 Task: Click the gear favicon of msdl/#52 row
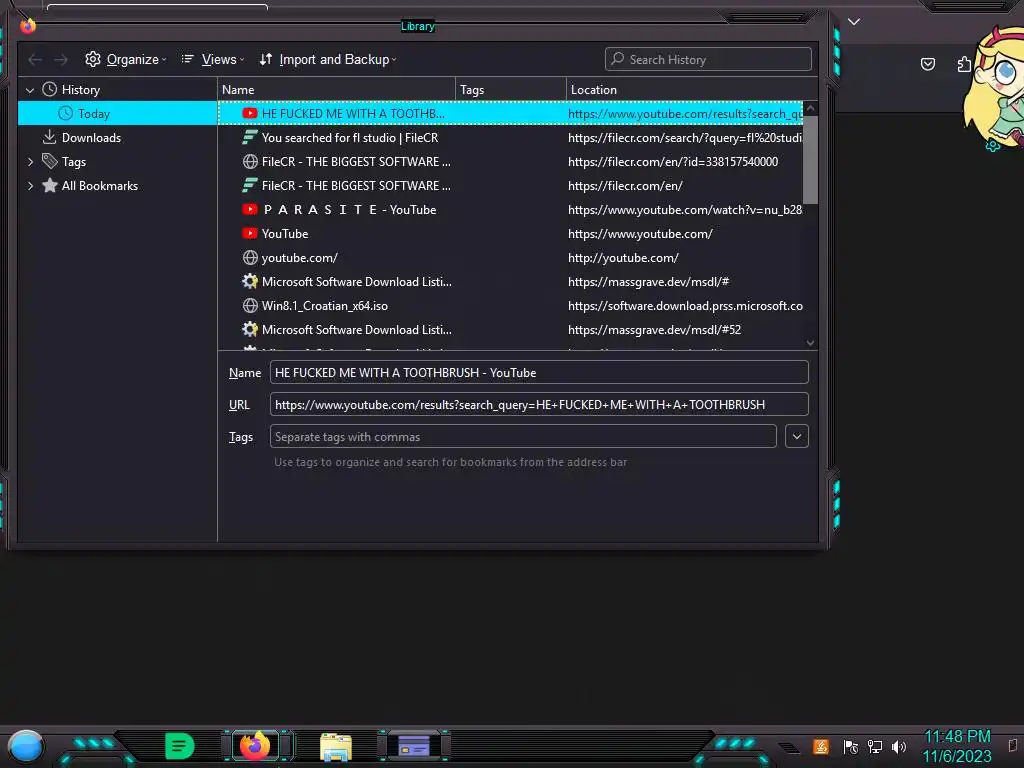click(x=249, y=330)
